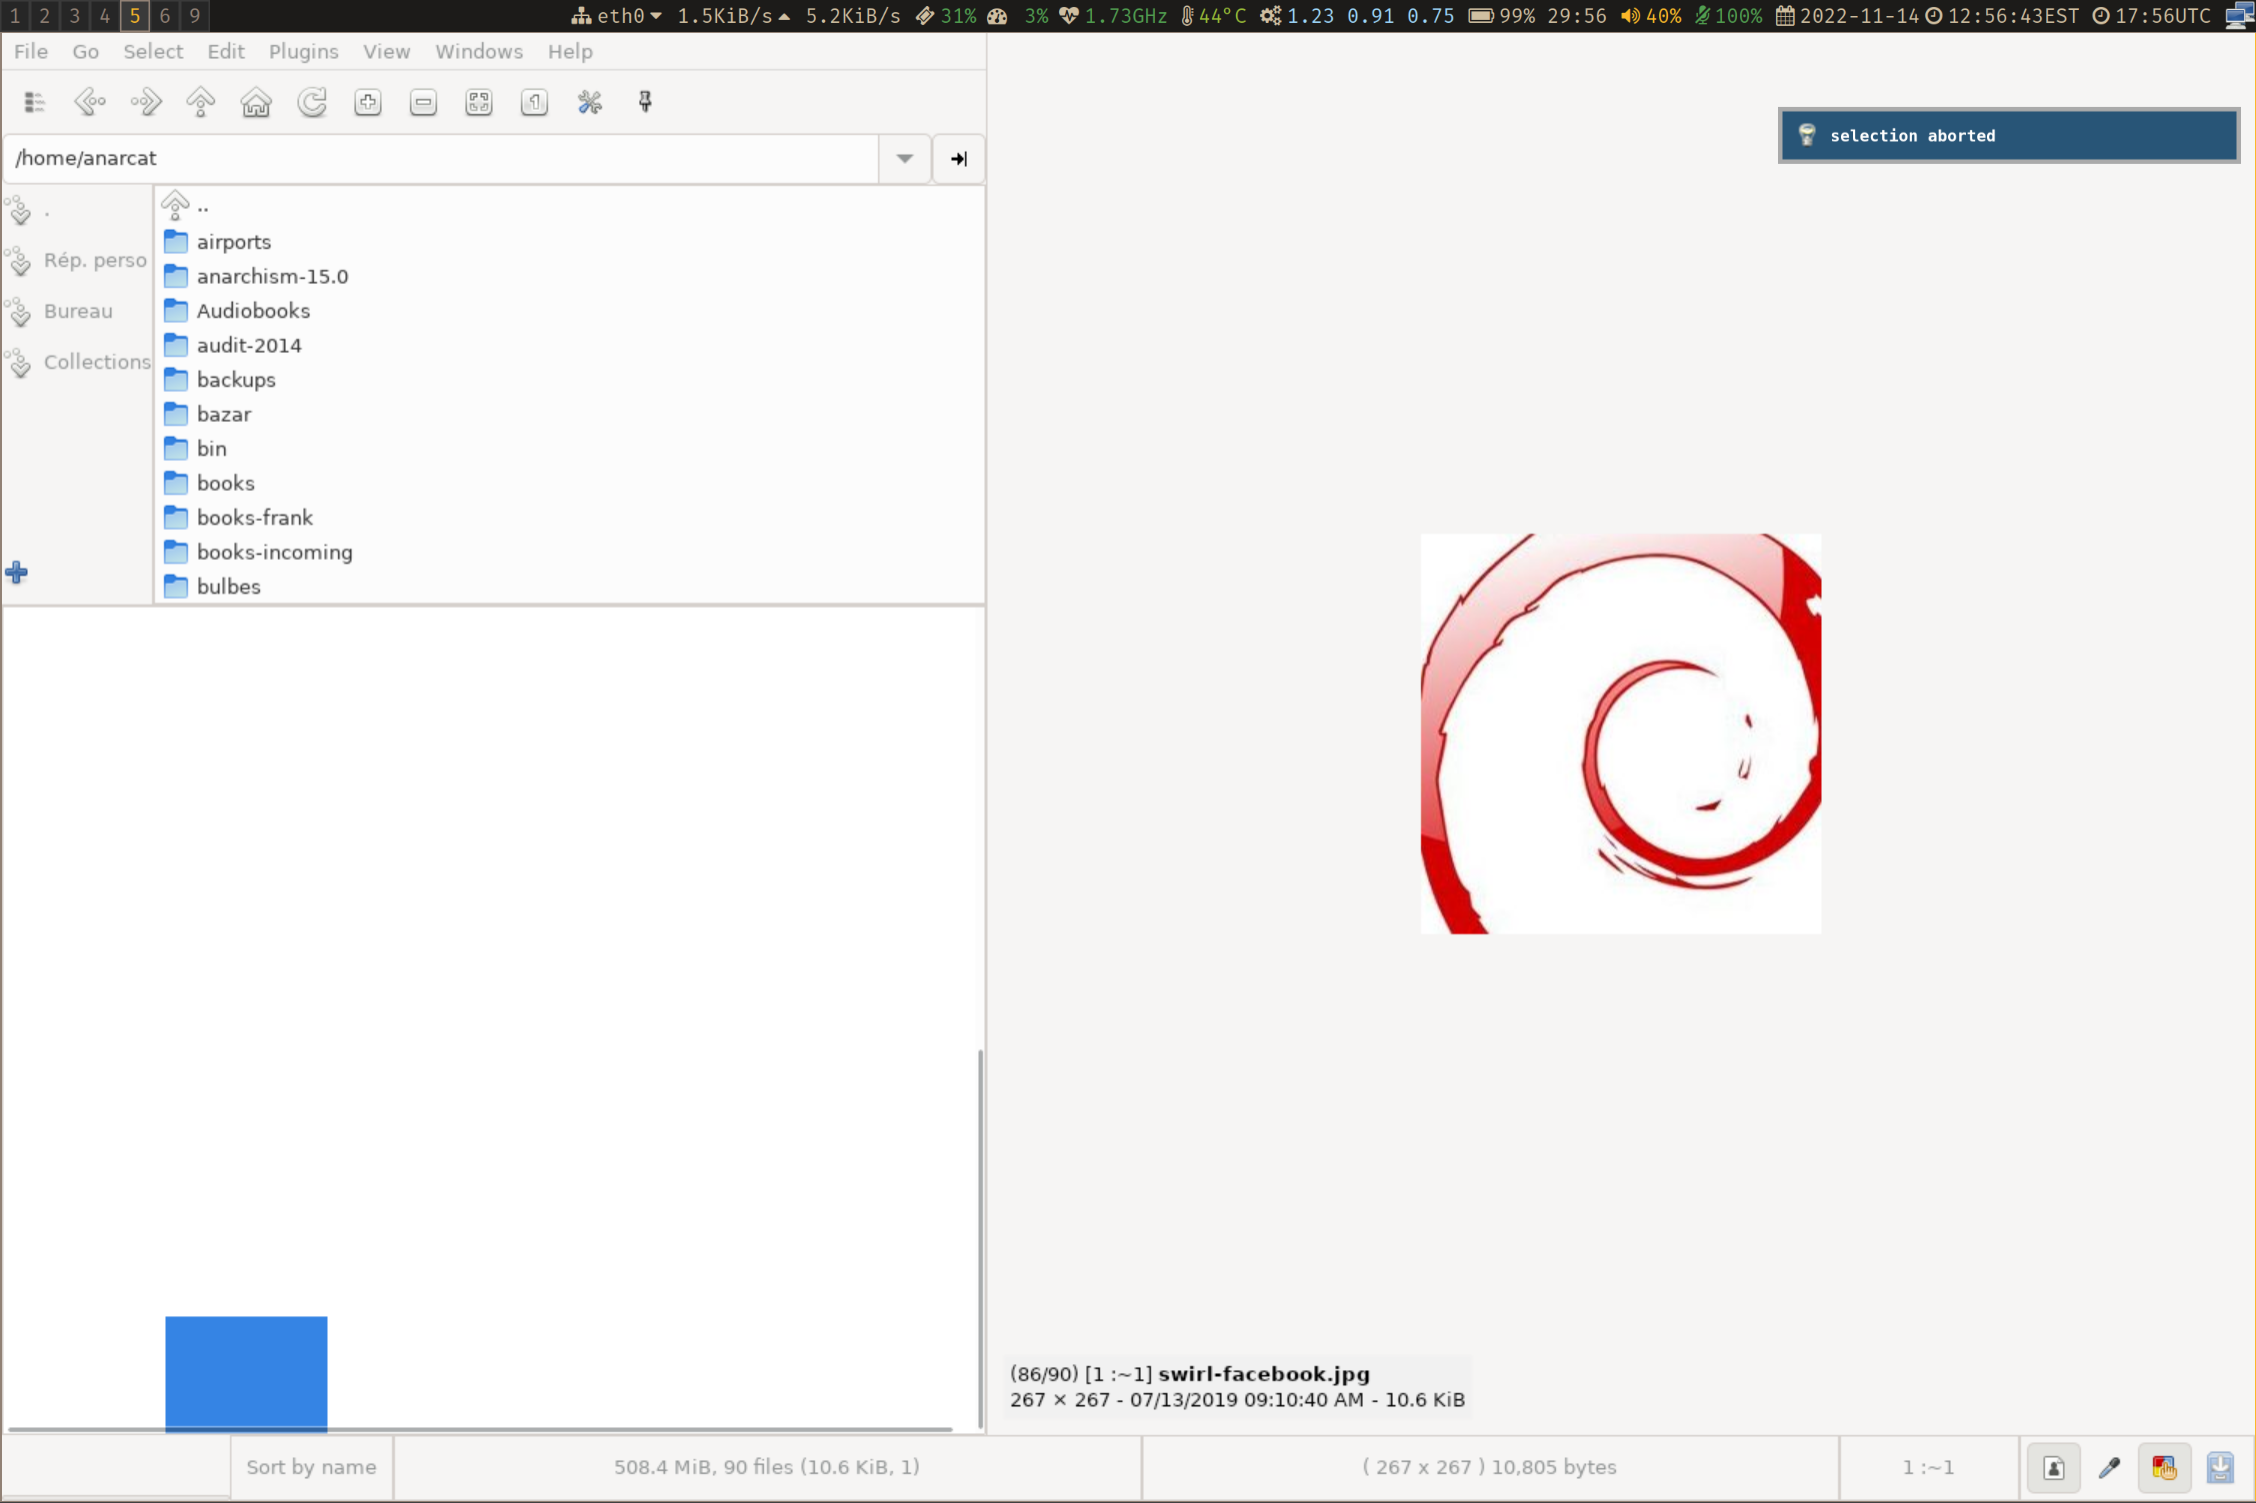The height and width of the screenshot is (1503, 2256).
Task: Click the 1:~1 zoom status button
Action: coord(1927,1467)
